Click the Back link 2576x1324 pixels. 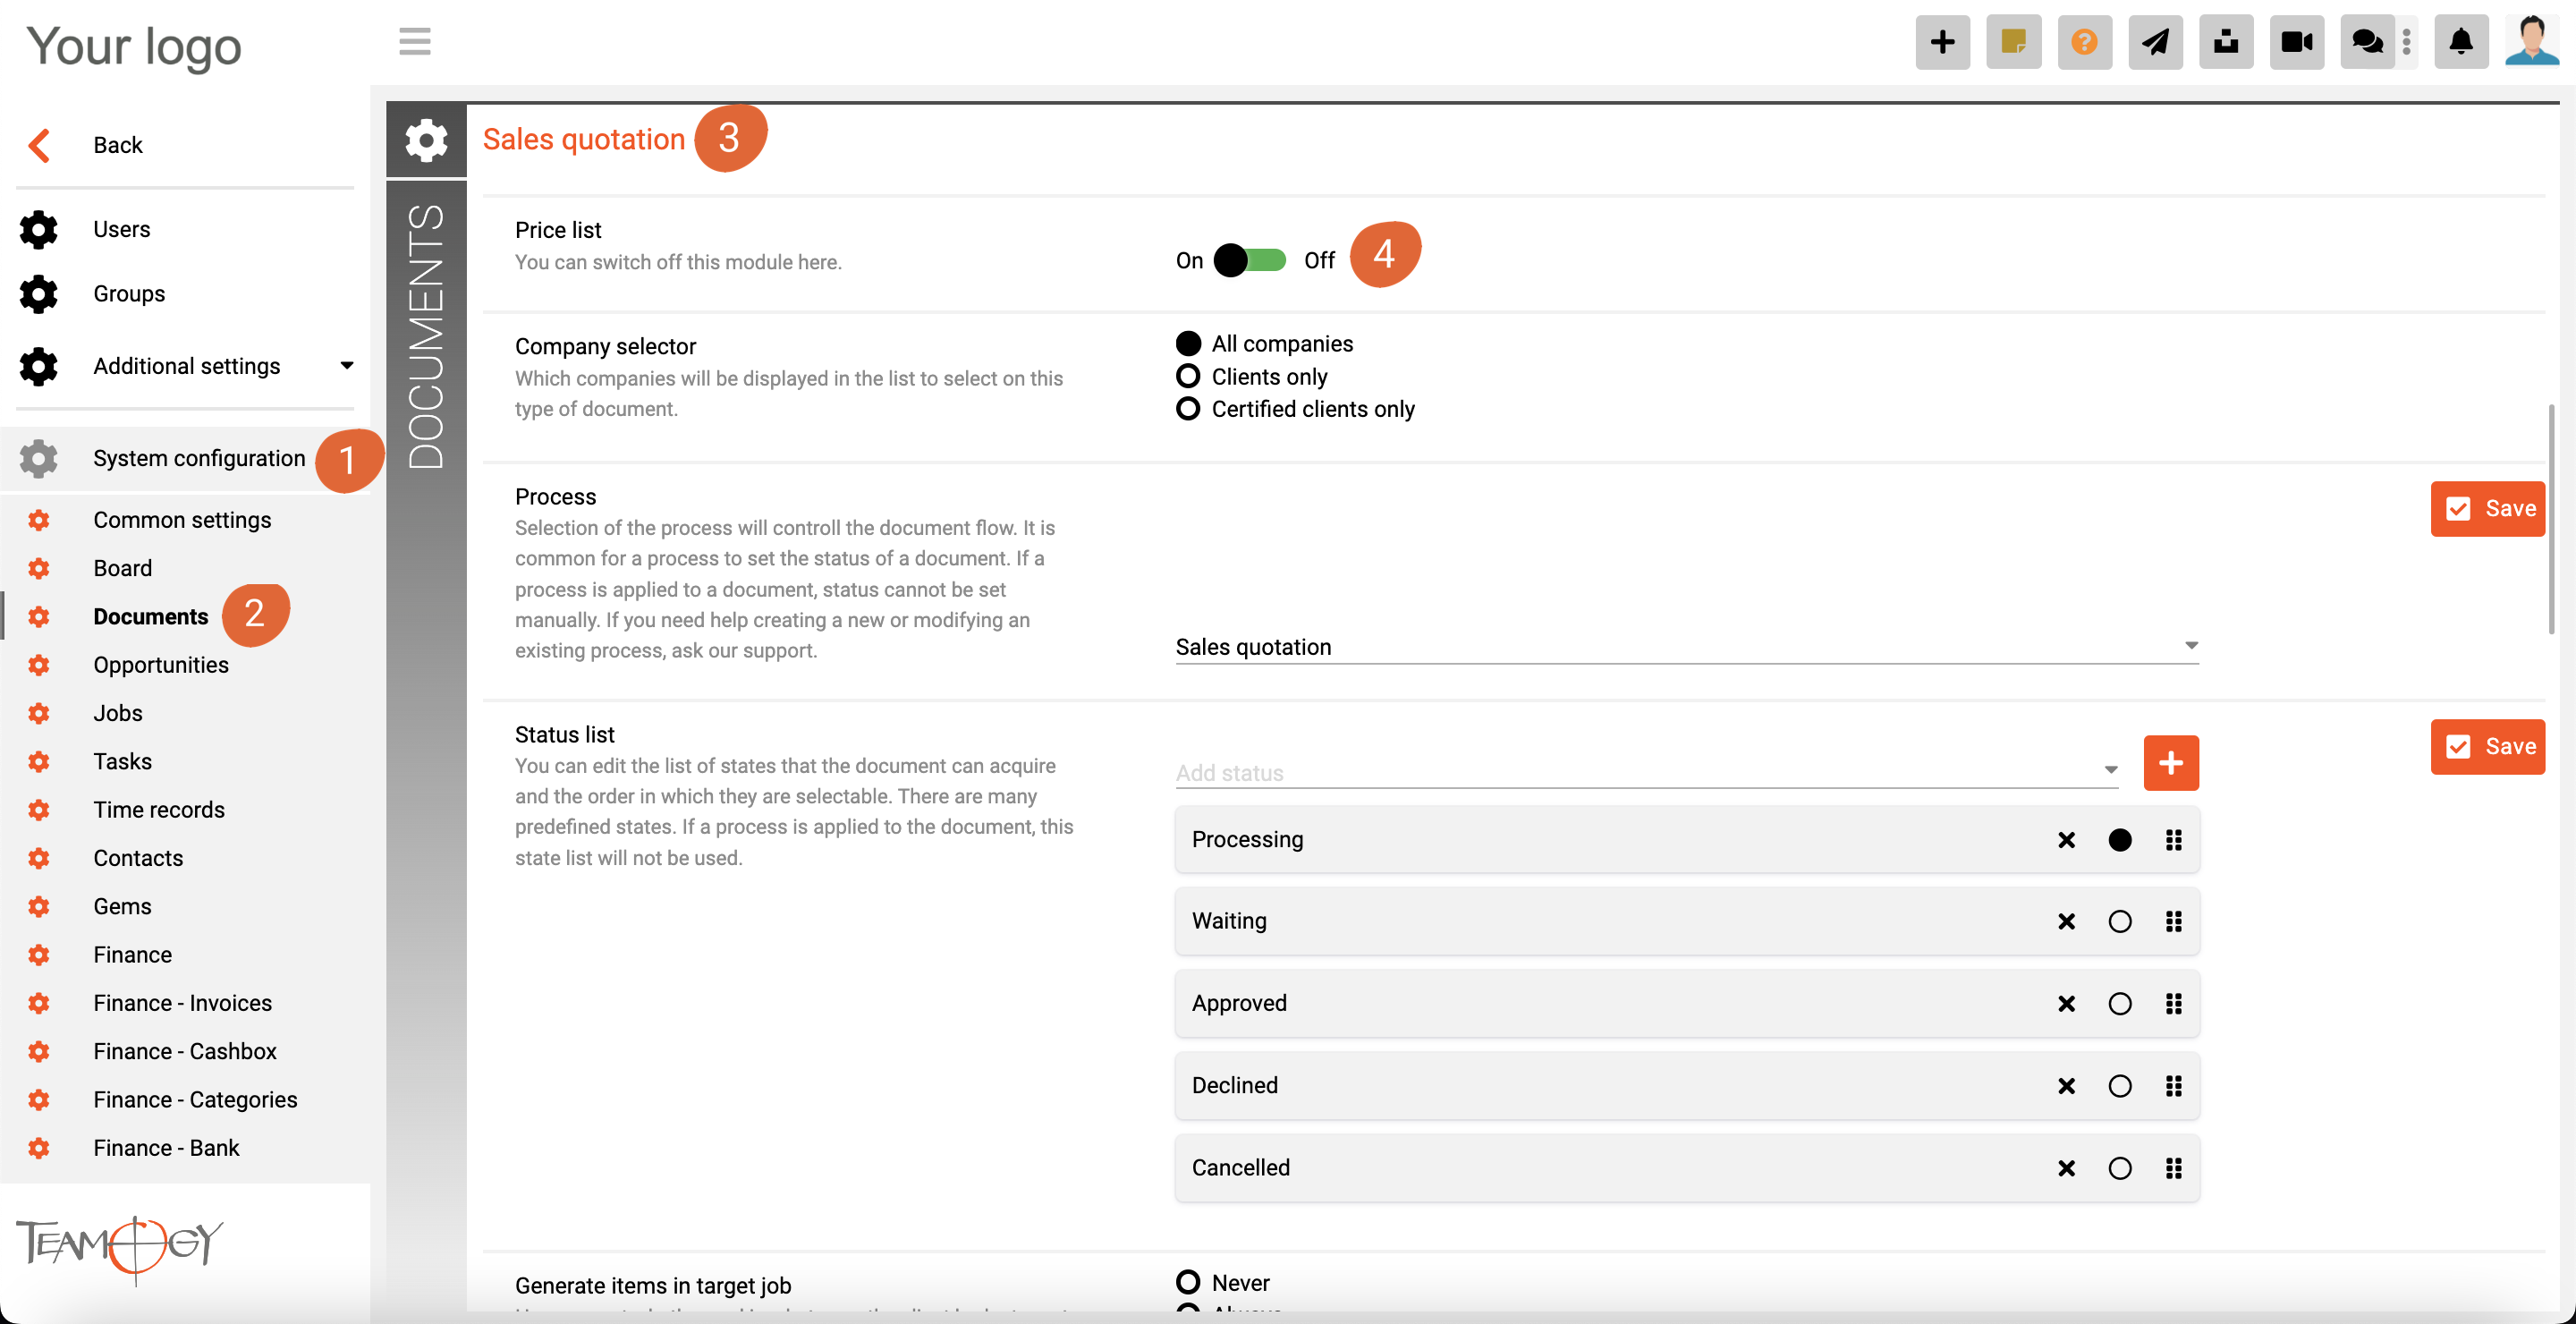coord(118,145)
